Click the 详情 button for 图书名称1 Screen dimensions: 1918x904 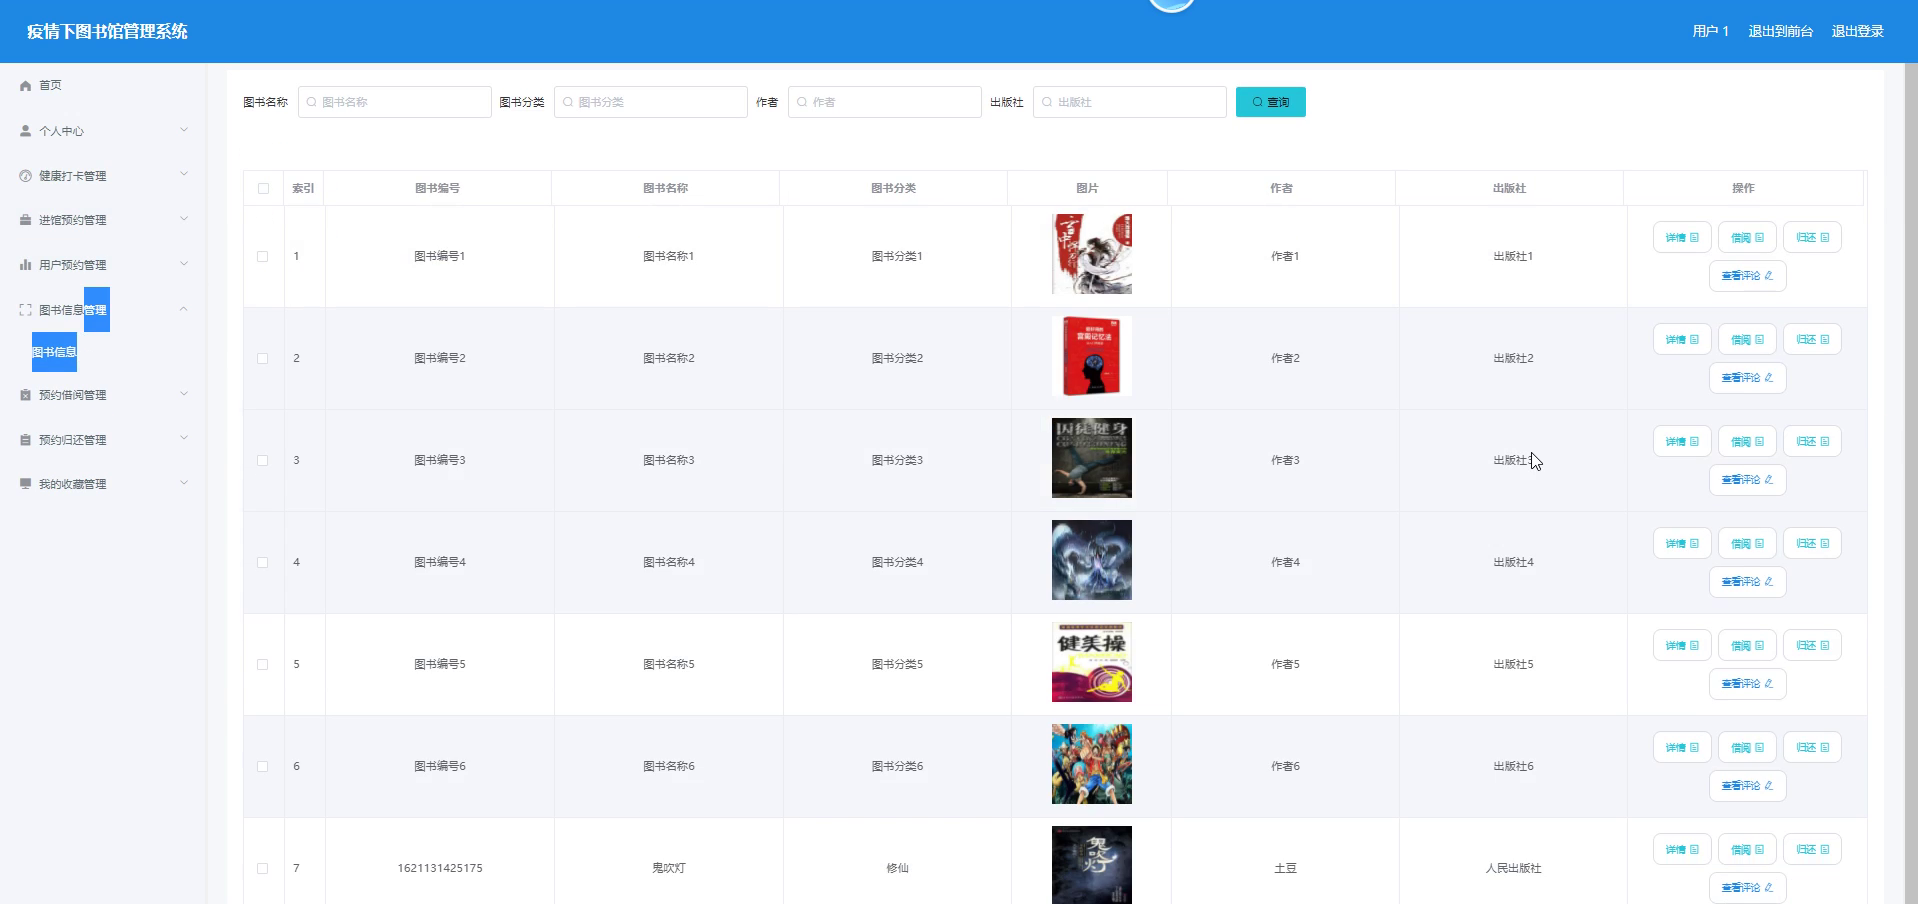(1682, 238)
